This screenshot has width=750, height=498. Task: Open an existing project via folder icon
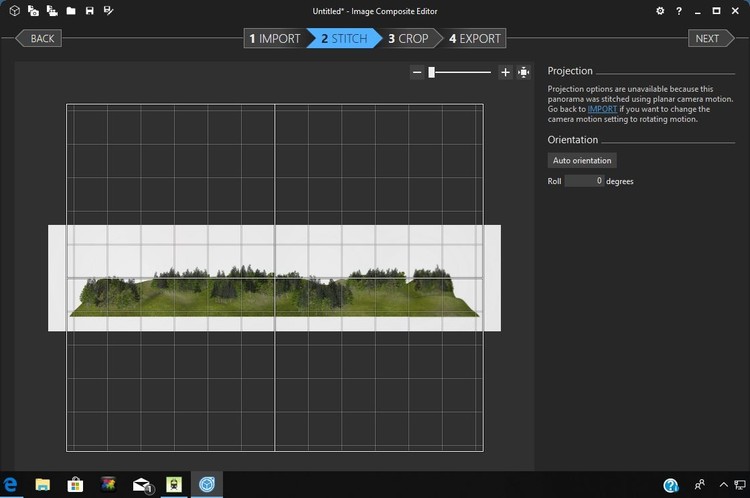70,11
